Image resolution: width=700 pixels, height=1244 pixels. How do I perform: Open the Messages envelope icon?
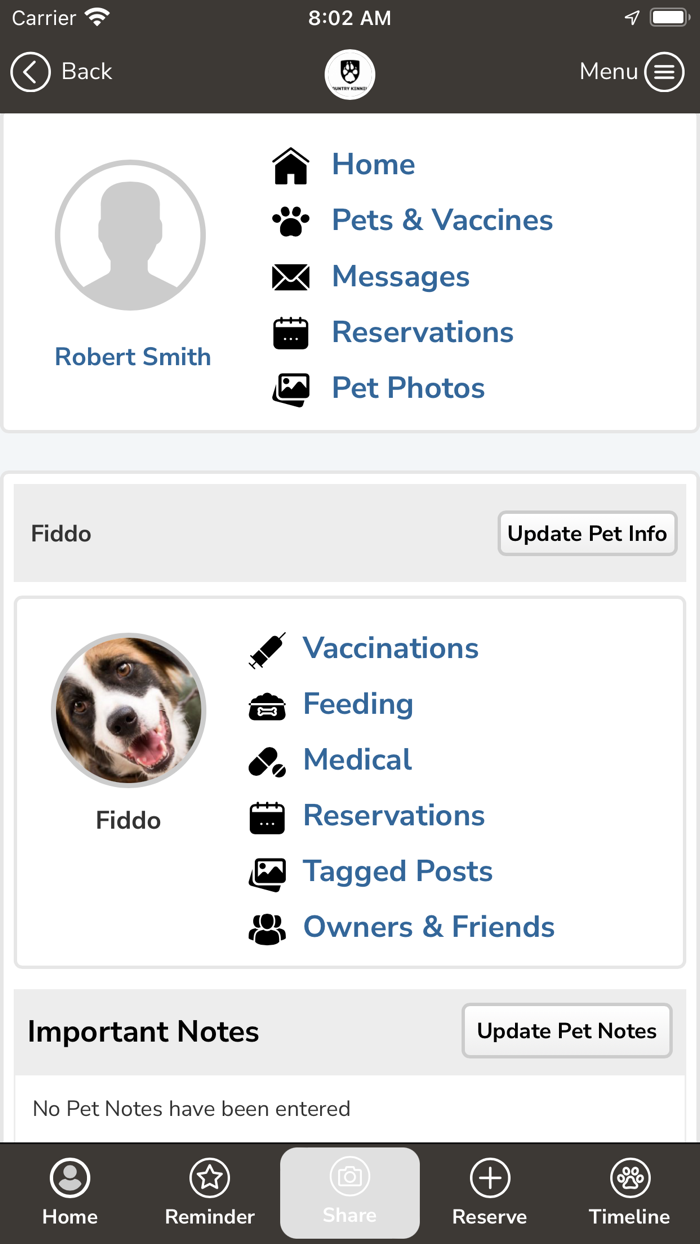(x=291, y=276)
